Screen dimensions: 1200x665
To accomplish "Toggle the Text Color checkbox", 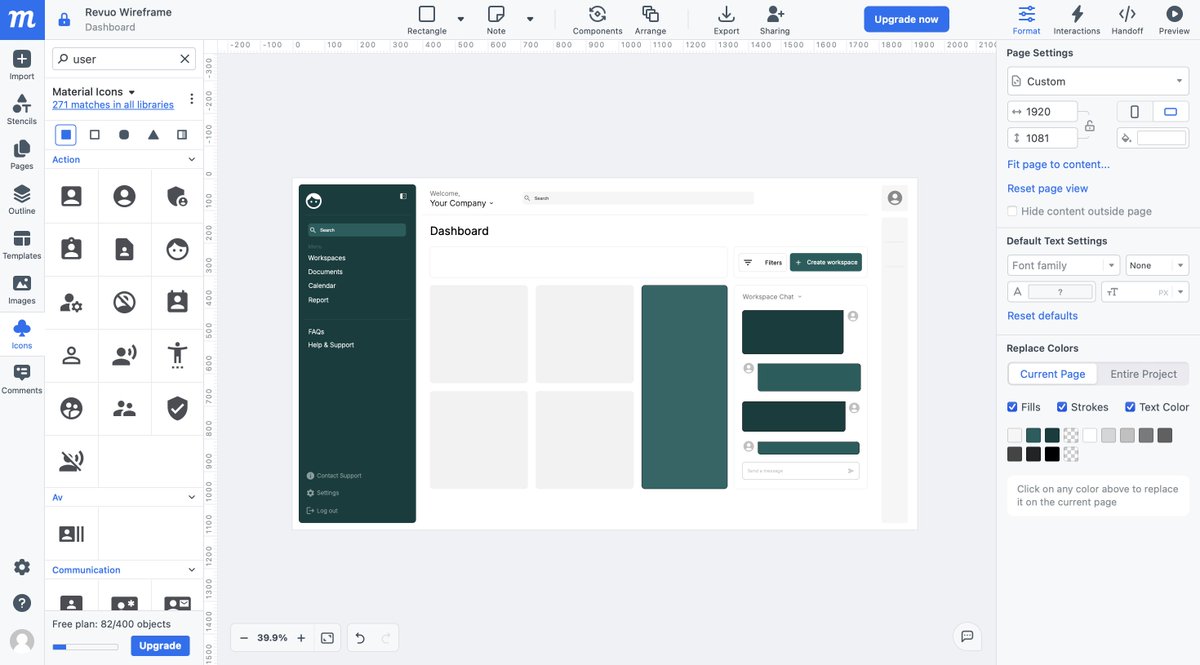I will click(1130, 407).
